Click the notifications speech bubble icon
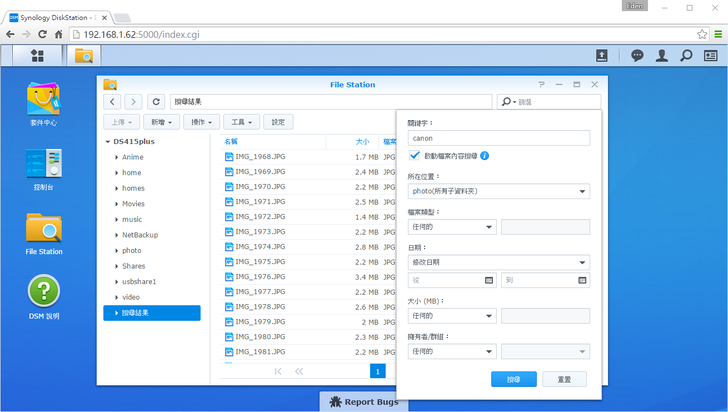This screenshot has height=412, width=728. (x=637, y=56)
